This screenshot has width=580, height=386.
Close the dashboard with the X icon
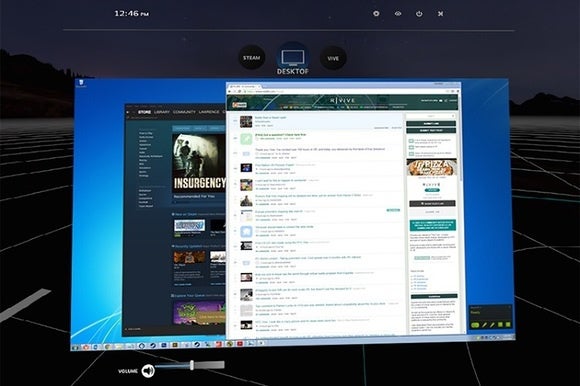click(x=440, y=14)
